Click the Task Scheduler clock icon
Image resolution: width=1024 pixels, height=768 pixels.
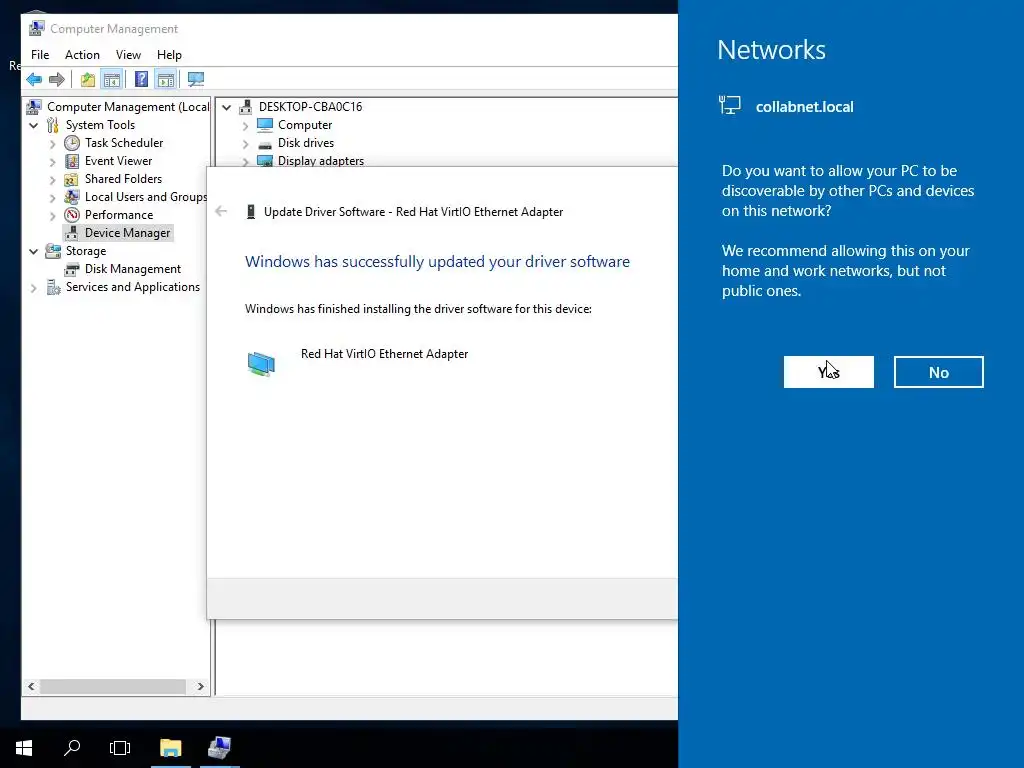click(72, 143)
